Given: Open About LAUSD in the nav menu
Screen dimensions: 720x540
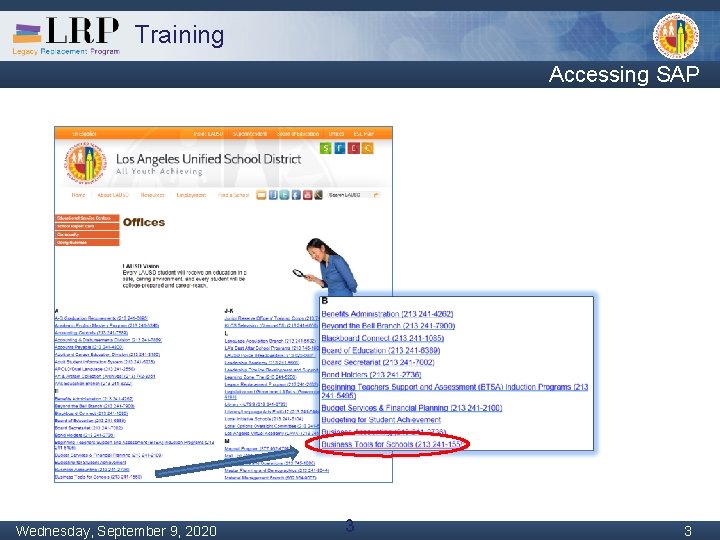Looking at the screenshot, I should (113, 195).
